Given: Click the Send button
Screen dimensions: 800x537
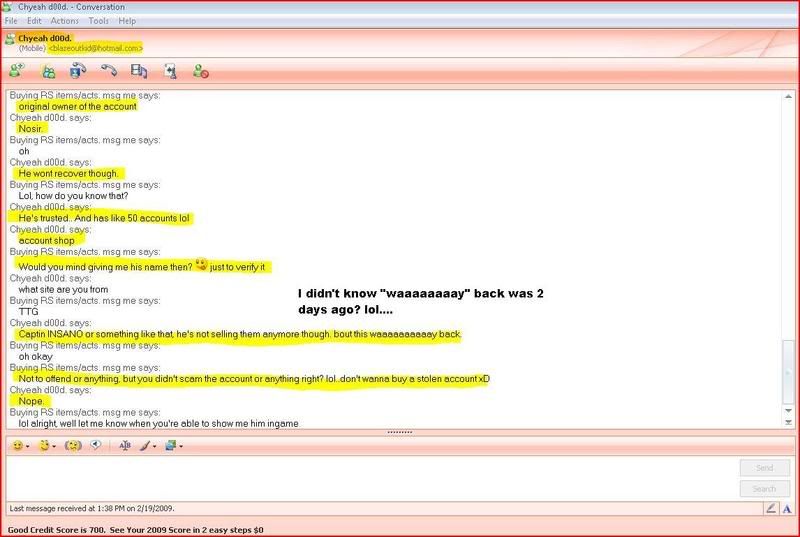Looking at the screenshot, I should 765,468.
